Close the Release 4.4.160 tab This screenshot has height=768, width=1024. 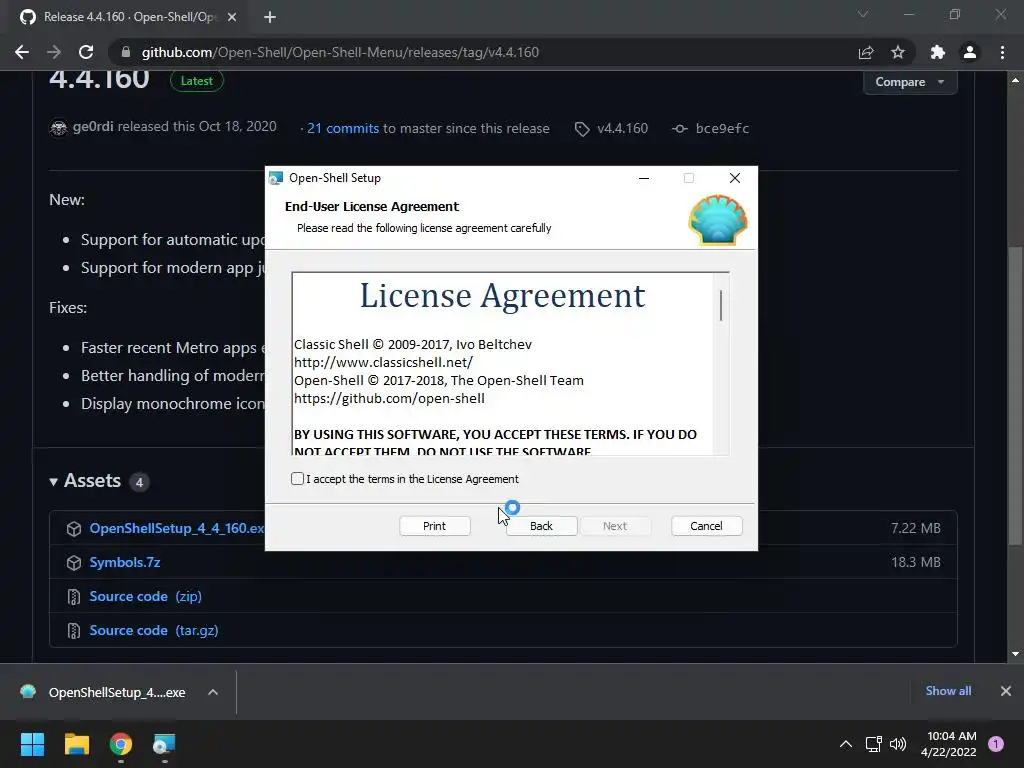pyautogui.click(x=232, y=17)
